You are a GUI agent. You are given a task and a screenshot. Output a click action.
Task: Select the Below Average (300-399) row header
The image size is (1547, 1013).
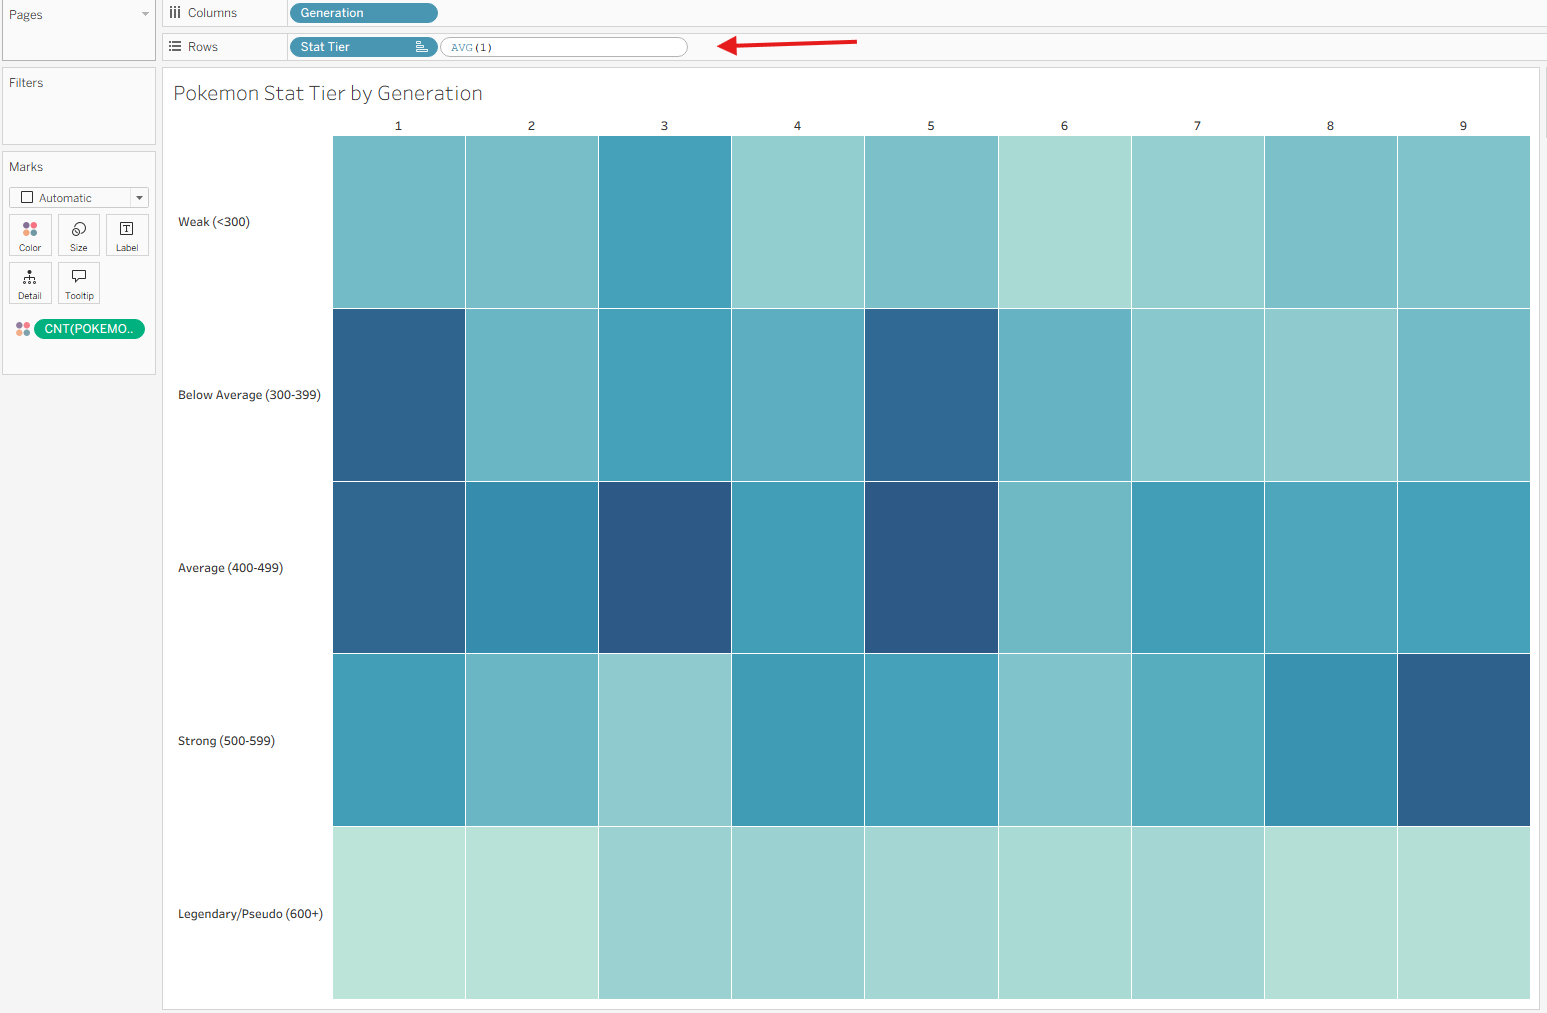249,395
